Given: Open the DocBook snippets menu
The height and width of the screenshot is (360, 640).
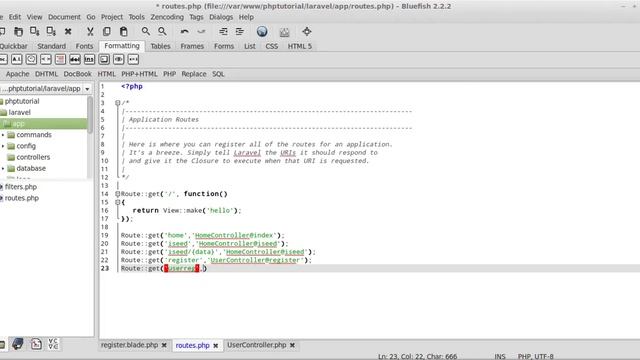Looking at the screenshot, I should pos(77,74).
